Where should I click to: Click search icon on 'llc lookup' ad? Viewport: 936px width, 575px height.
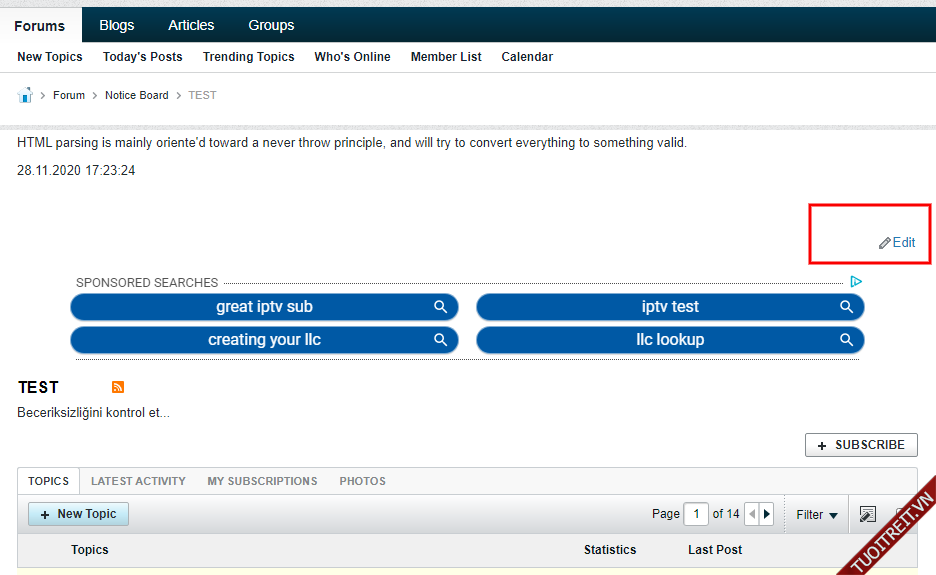point(847,340)
